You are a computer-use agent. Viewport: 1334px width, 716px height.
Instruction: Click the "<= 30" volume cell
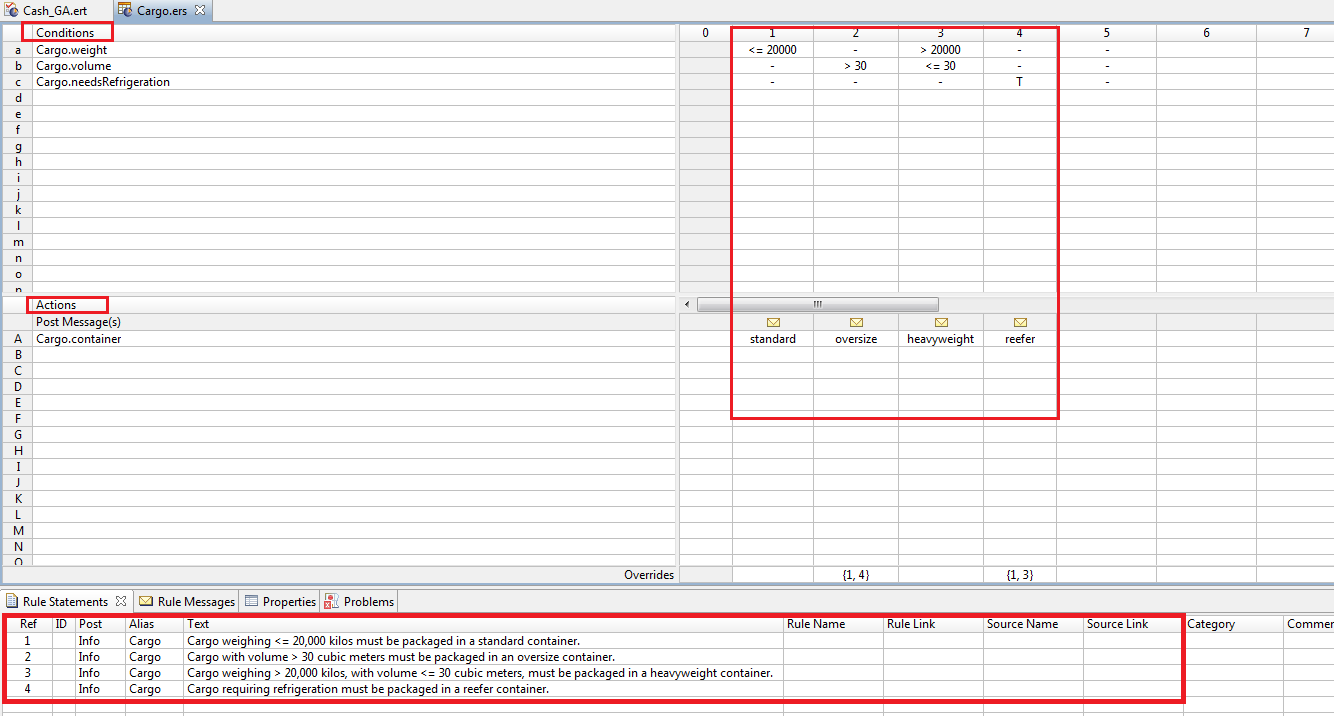pos(941,66)
